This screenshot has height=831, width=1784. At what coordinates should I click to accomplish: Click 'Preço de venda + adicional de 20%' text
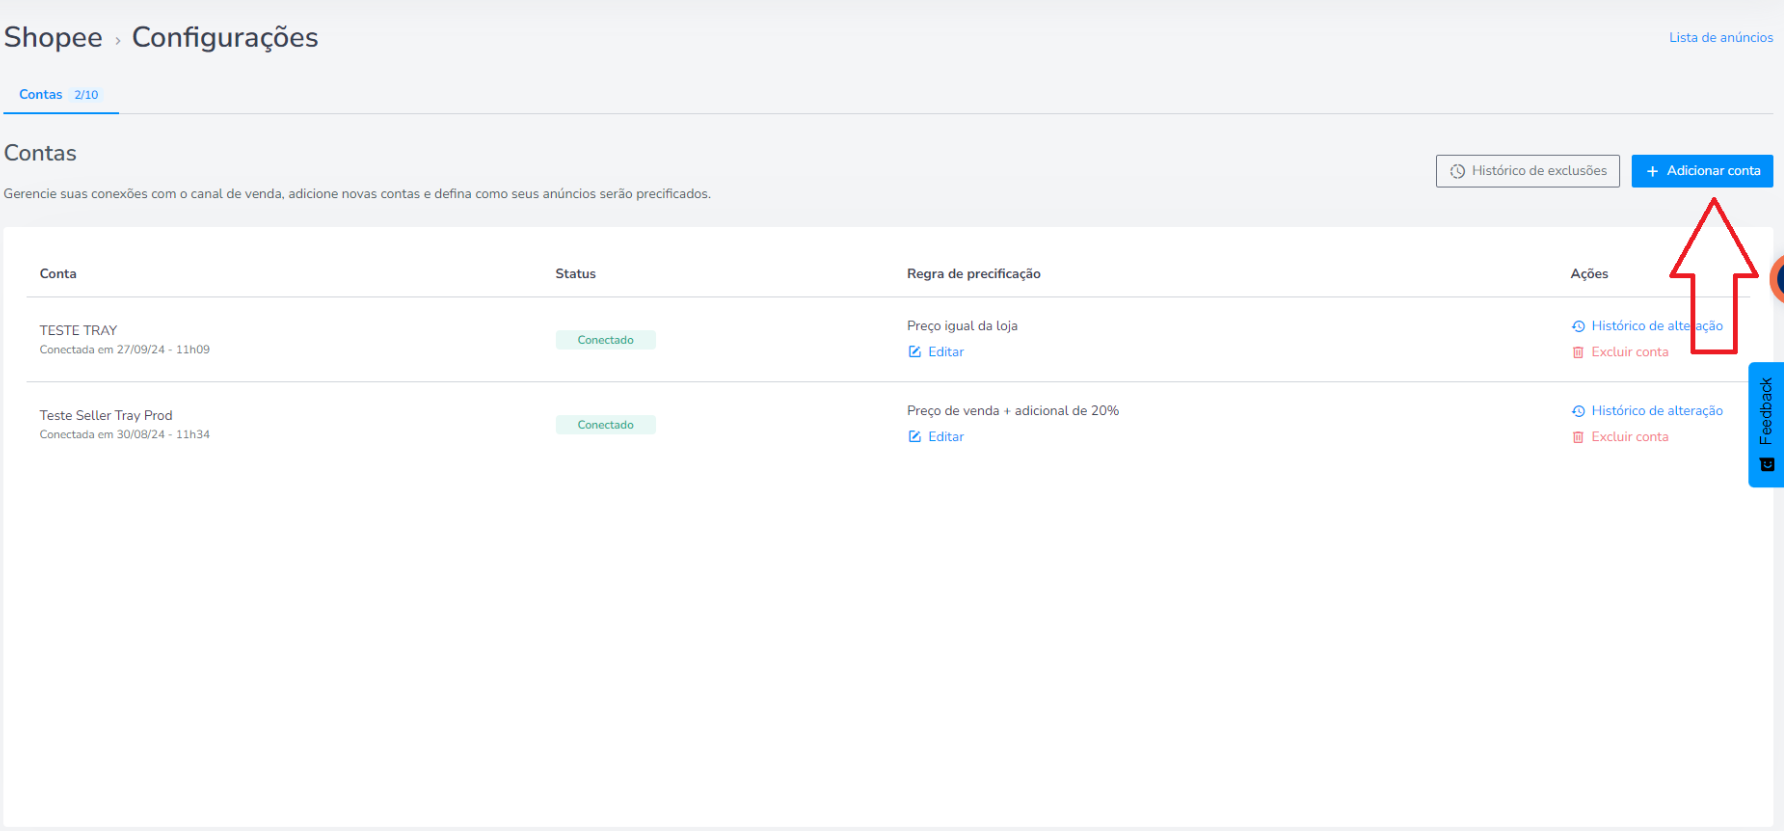(x=1013, y=411)
